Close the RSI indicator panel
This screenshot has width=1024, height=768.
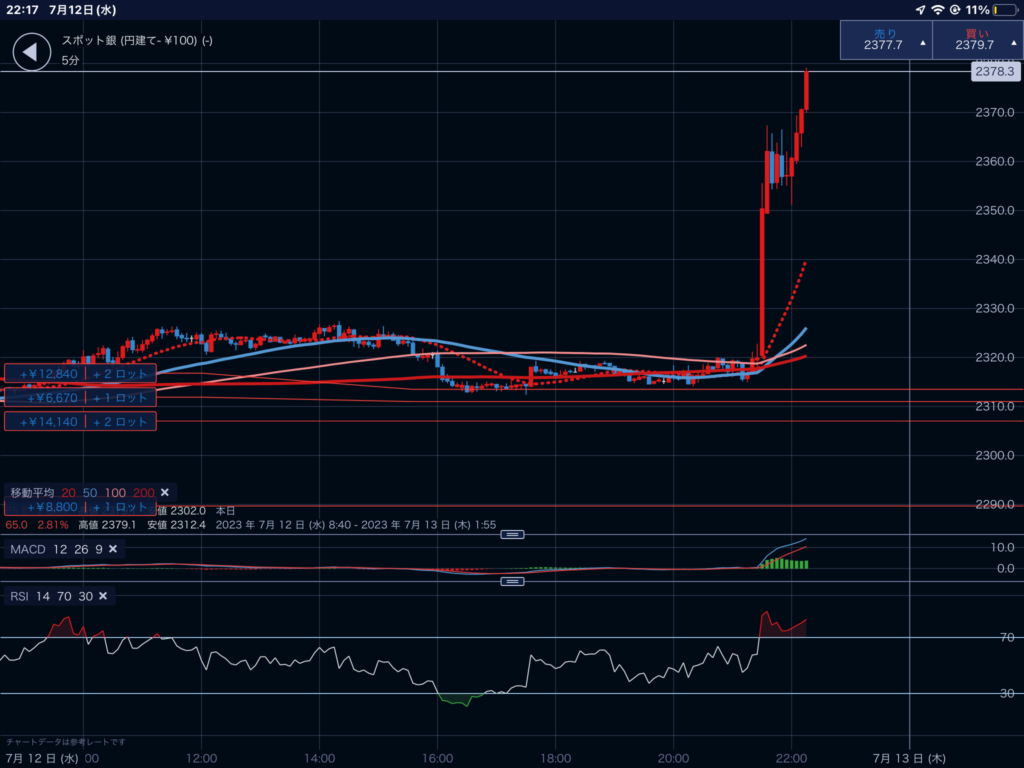tap(102, 596)
